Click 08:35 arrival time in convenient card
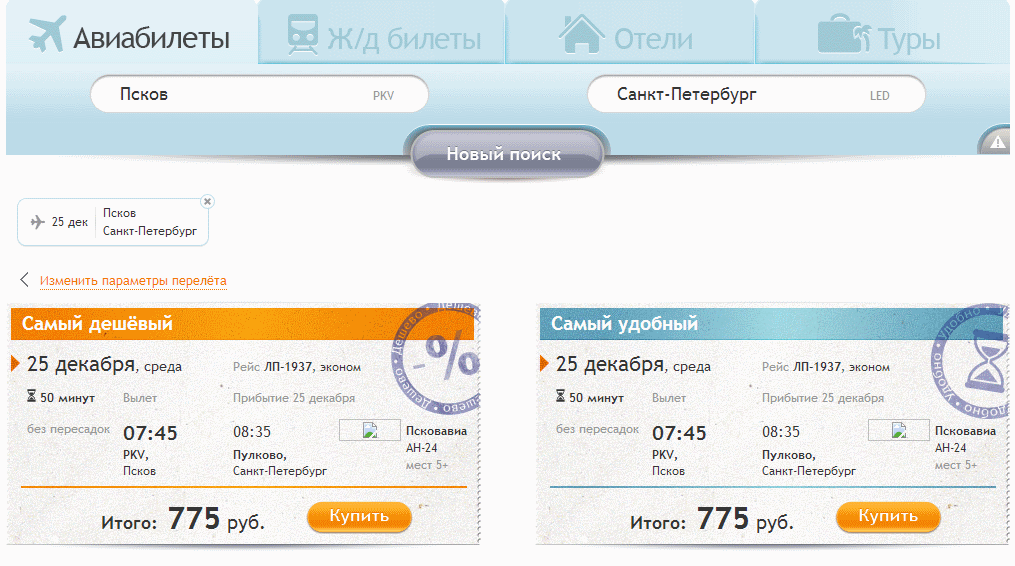1015x566 pixels. click(x=781, y=432)
